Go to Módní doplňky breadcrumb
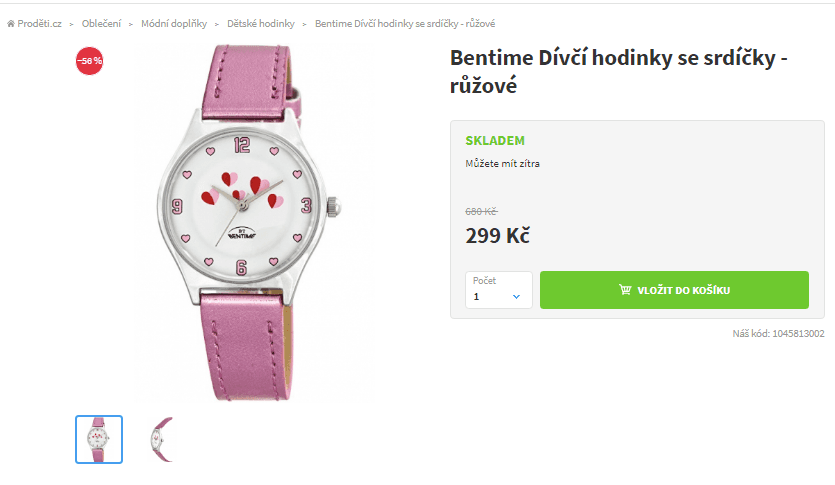 174,23
